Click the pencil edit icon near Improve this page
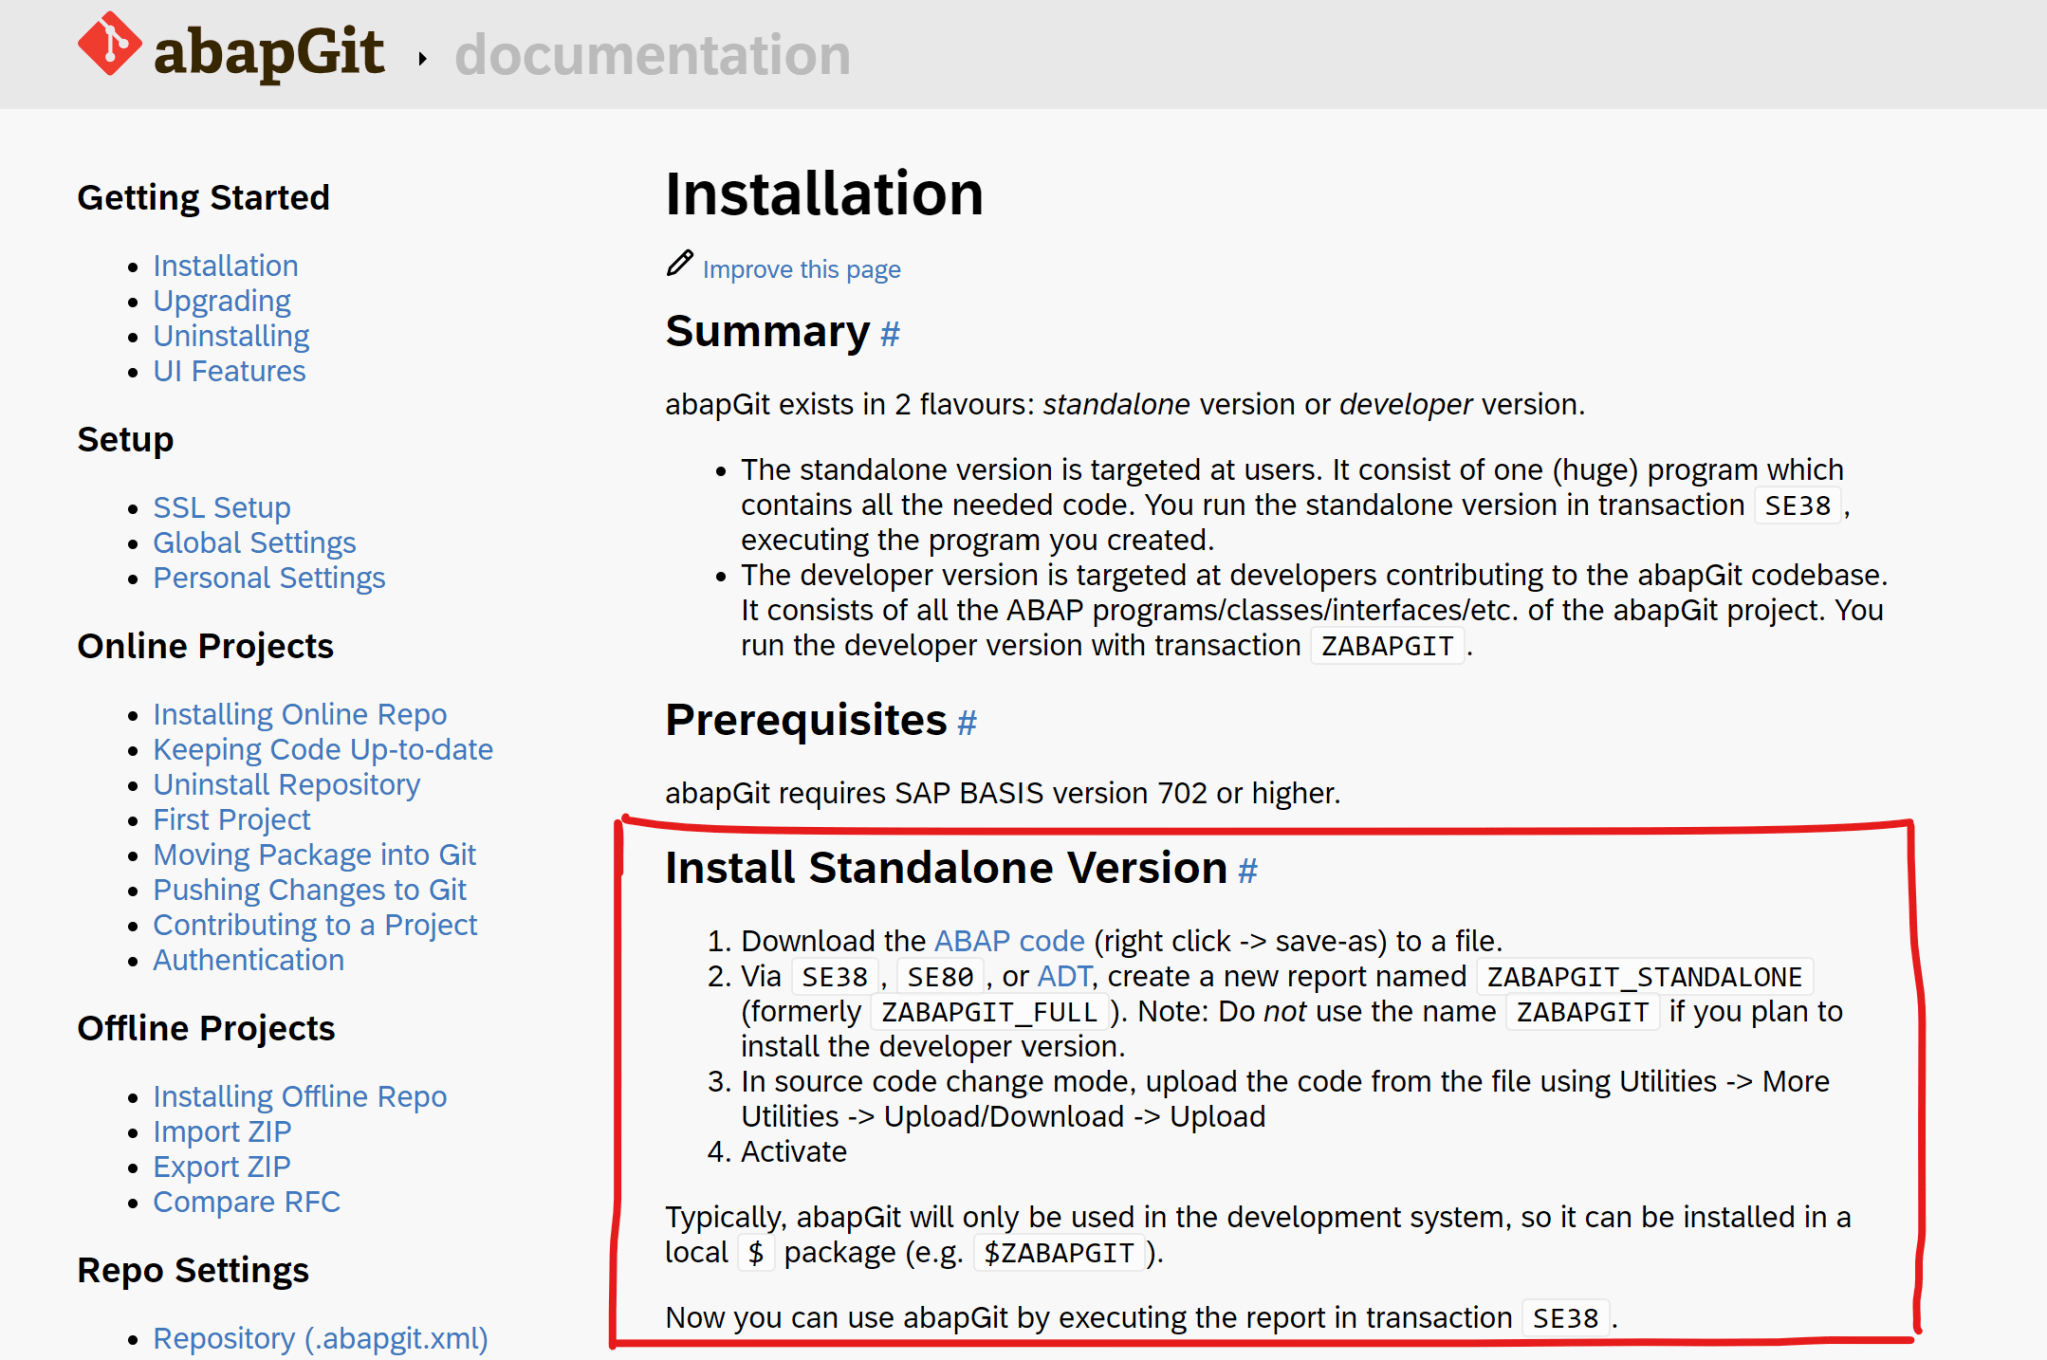This screenshot has height=1360, width=2047. tap(678, 263)
